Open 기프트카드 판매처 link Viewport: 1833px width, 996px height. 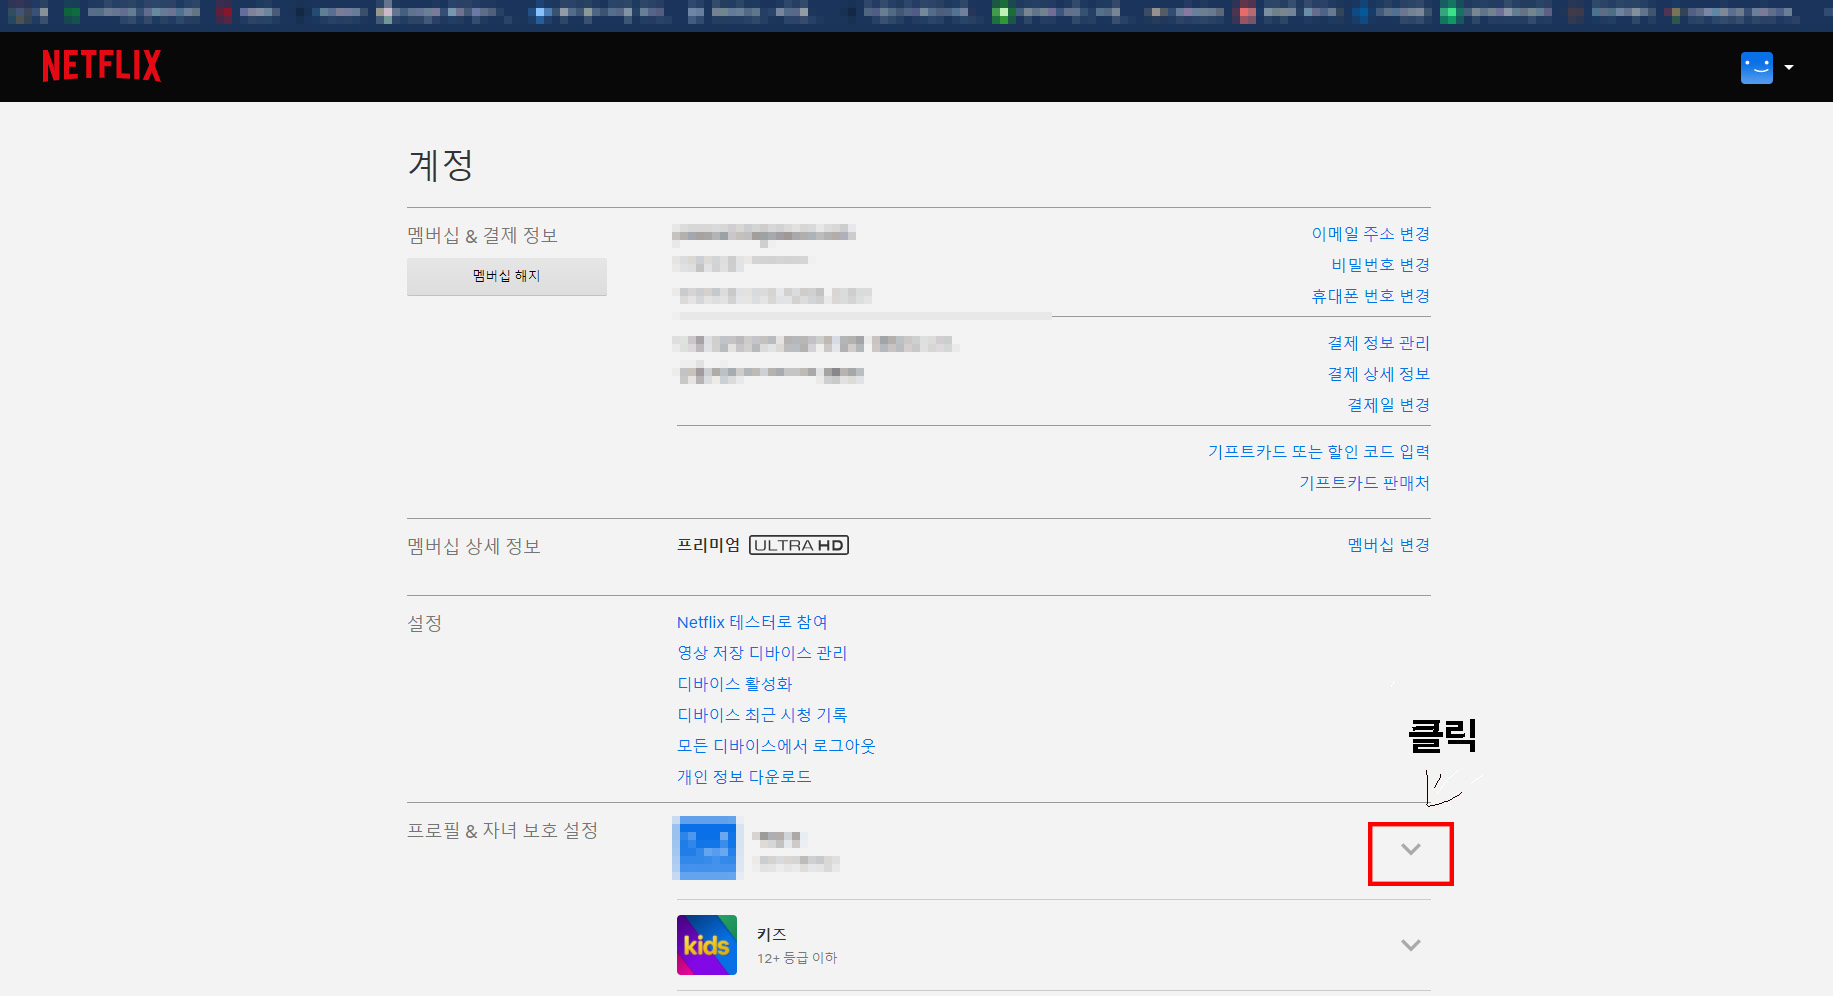coord(1364,483)
